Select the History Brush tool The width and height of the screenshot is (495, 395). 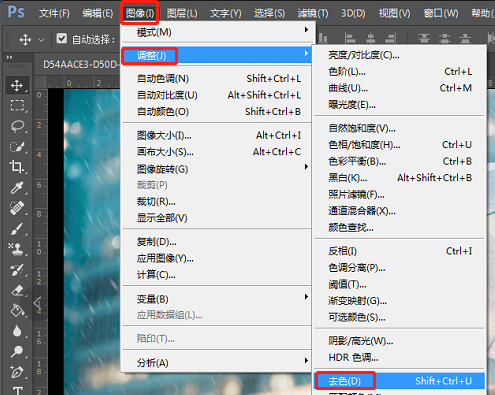point(17,270)
